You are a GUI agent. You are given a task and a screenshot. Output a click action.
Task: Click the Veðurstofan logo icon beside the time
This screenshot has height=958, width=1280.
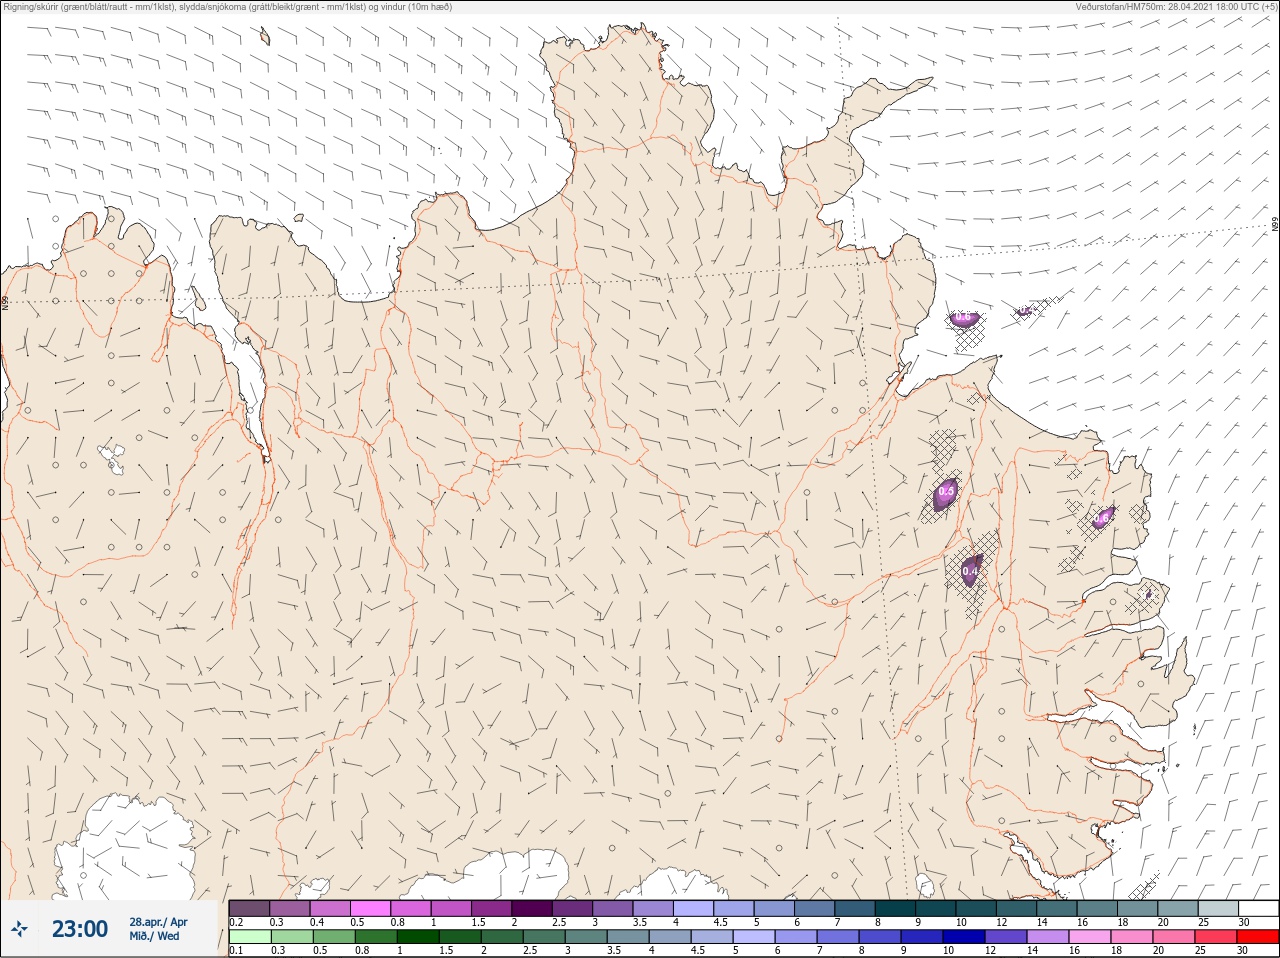click(19, 929)
